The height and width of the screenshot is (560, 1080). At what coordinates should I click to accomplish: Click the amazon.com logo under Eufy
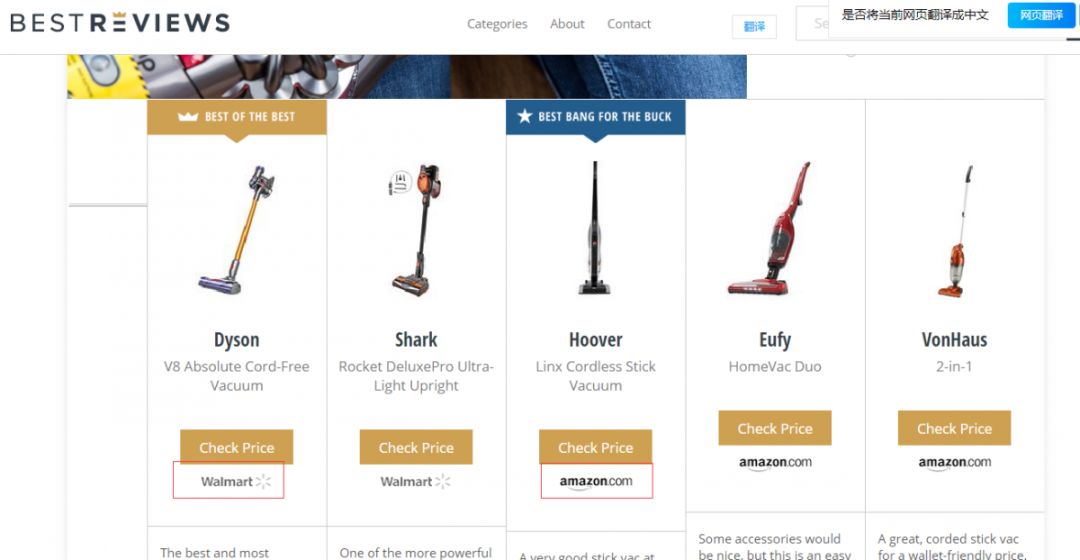click(x=775, y=462)
